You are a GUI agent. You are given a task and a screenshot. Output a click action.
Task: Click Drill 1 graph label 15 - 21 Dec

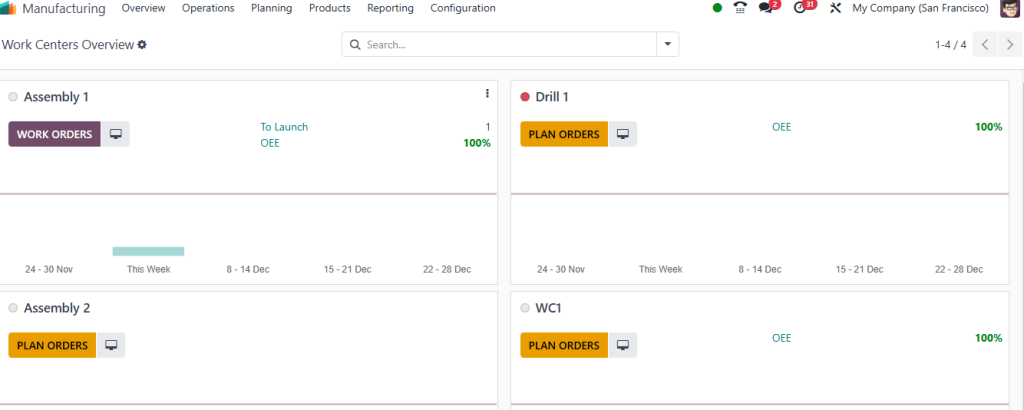tap(859, 270)
